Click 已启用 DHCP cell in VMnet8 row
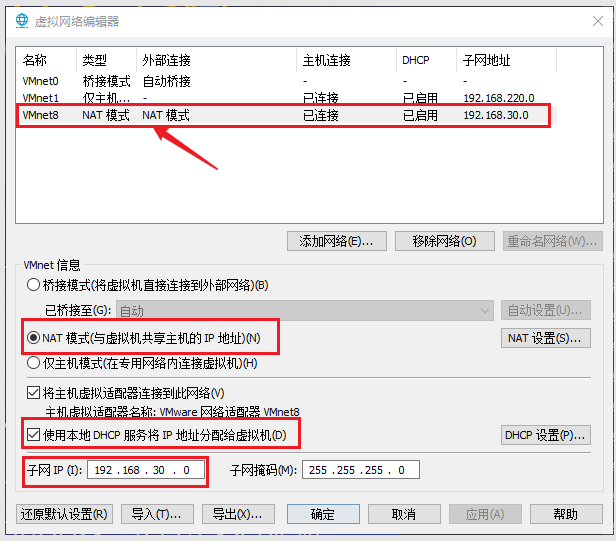This screenshot has width=616, height=541. tap(420, 115)
